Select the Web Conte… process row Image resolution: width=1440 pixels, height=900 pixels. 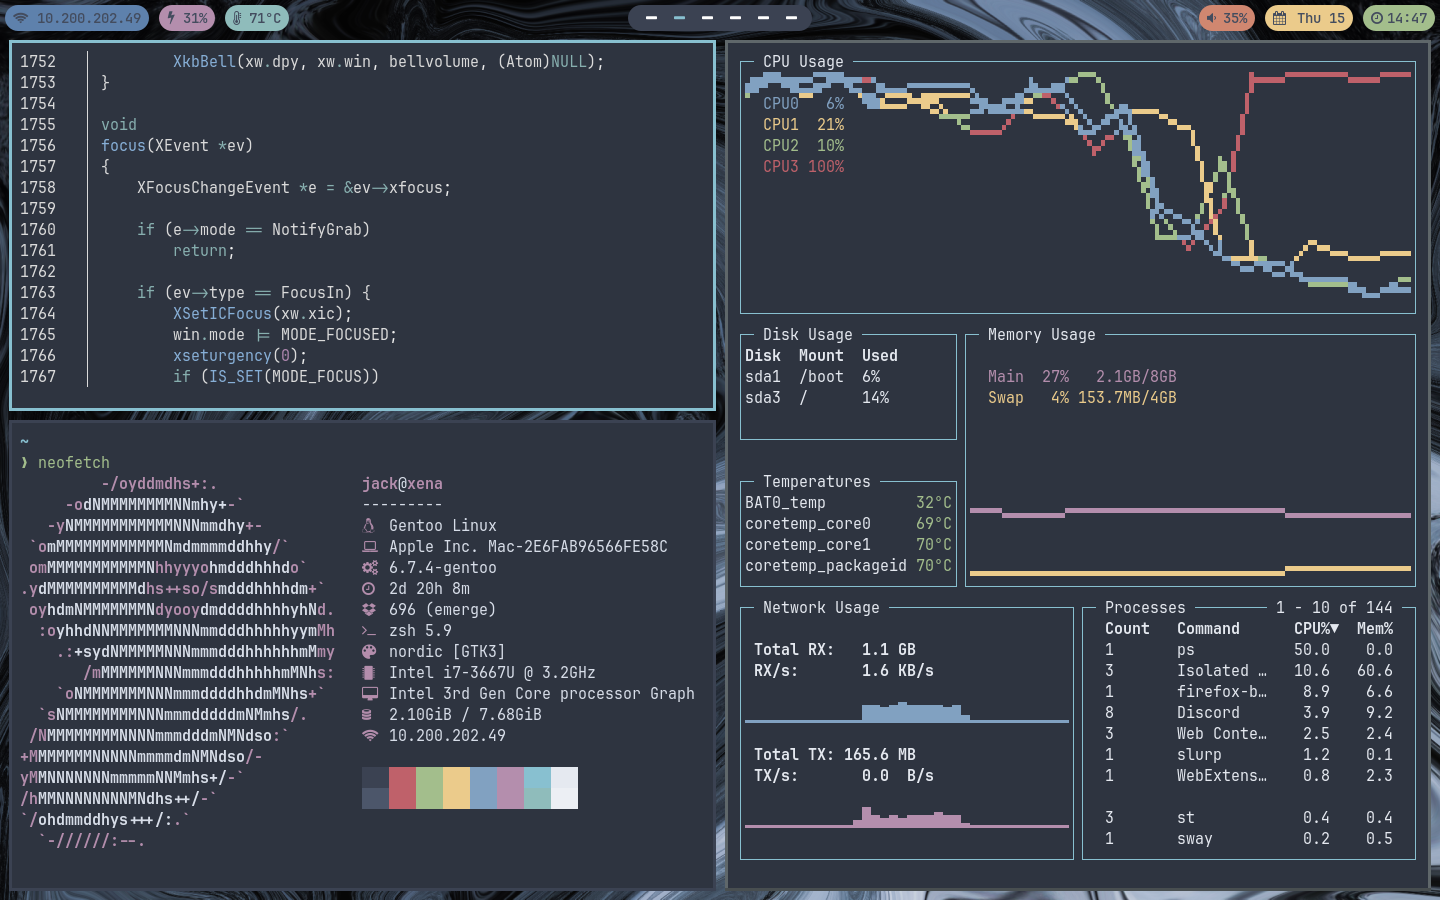1249,733
